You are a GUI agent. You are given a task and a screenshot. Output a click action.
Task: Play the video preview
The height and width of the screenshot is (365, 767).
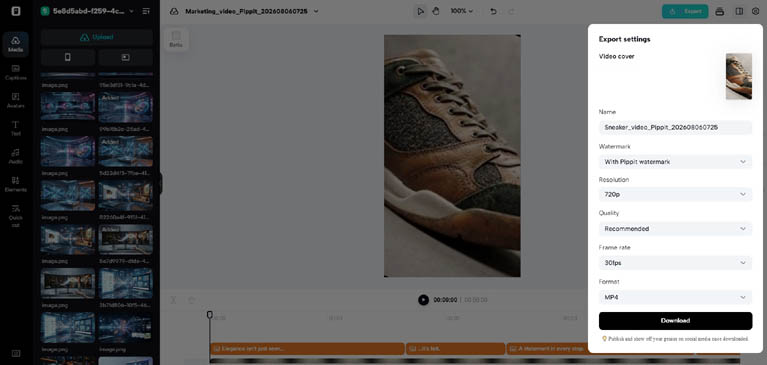[x=423, y=300]
